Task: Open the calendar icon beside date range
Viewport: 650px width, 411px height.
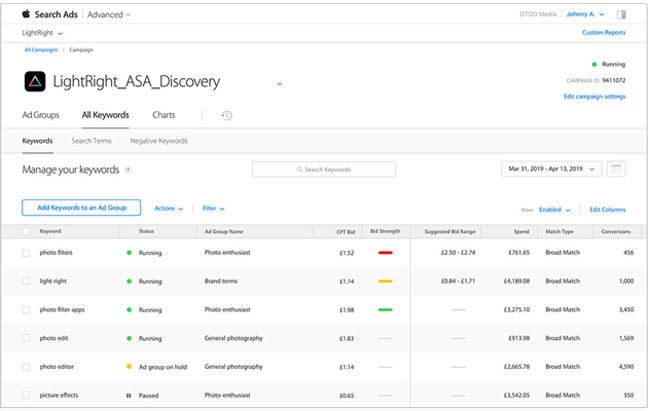Action: (616, 169)
